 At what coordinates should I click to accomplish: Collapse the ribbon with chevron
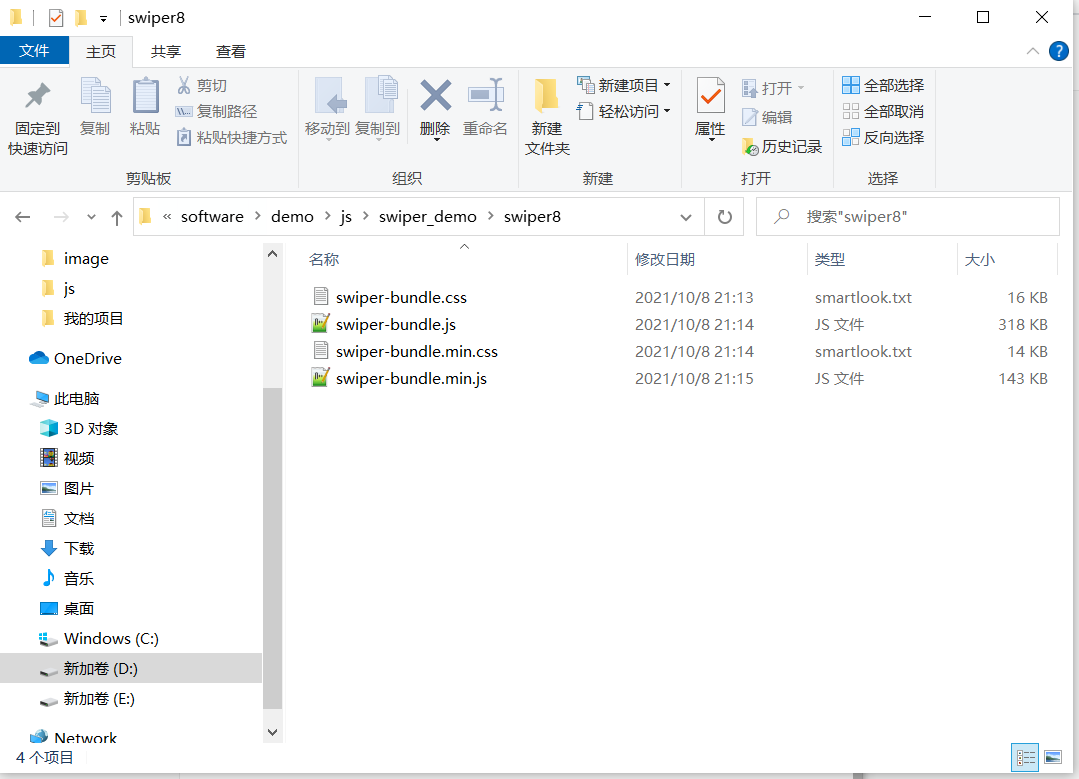point(1033,51)
